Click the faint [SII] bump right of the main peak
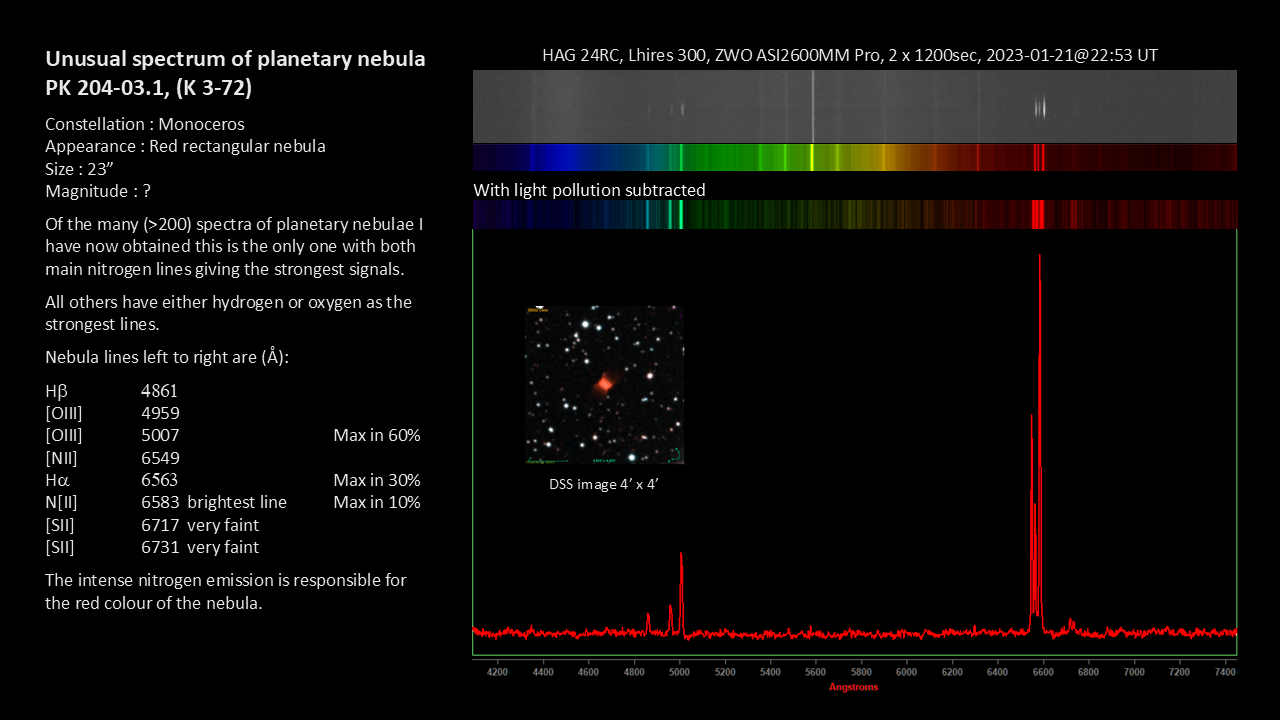This screenshot has width=1280, height=720. tap(1071, 623)
